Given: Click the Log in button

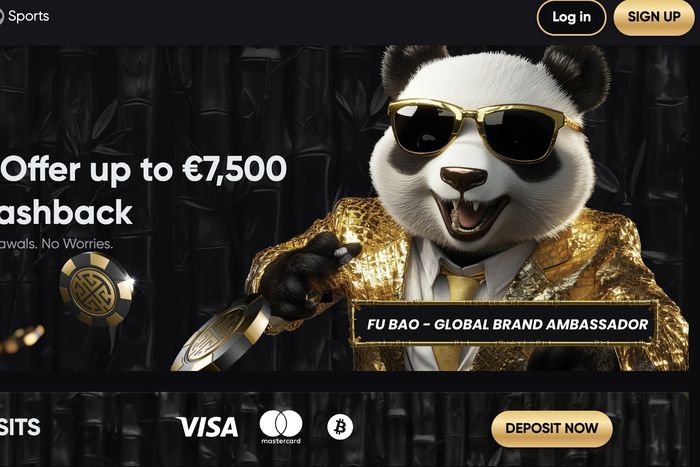Looking at the screenshot, I should click(x=571, y=17).
